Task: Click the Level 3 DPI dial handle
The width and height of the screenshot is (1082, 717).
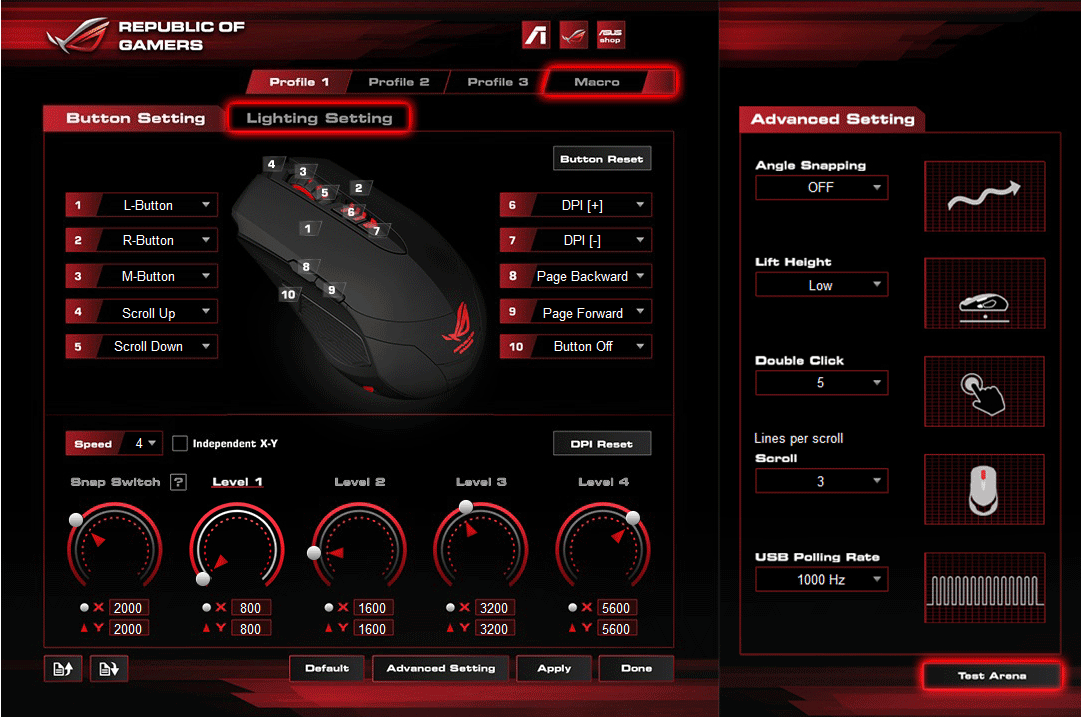Action: pyautogui.click(x=465, y=508)
